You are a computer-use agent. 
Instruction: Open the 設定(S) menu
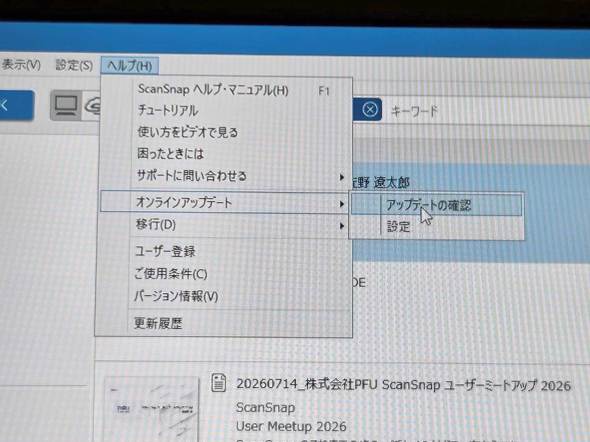tap(74, 65)
